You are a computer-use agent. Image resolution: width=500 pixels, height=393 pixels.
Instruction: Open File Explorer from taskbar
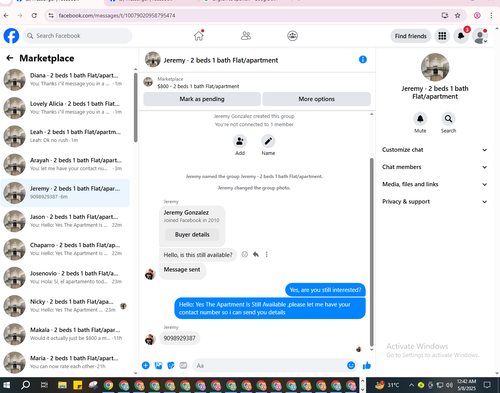click(x=62, y=385)
